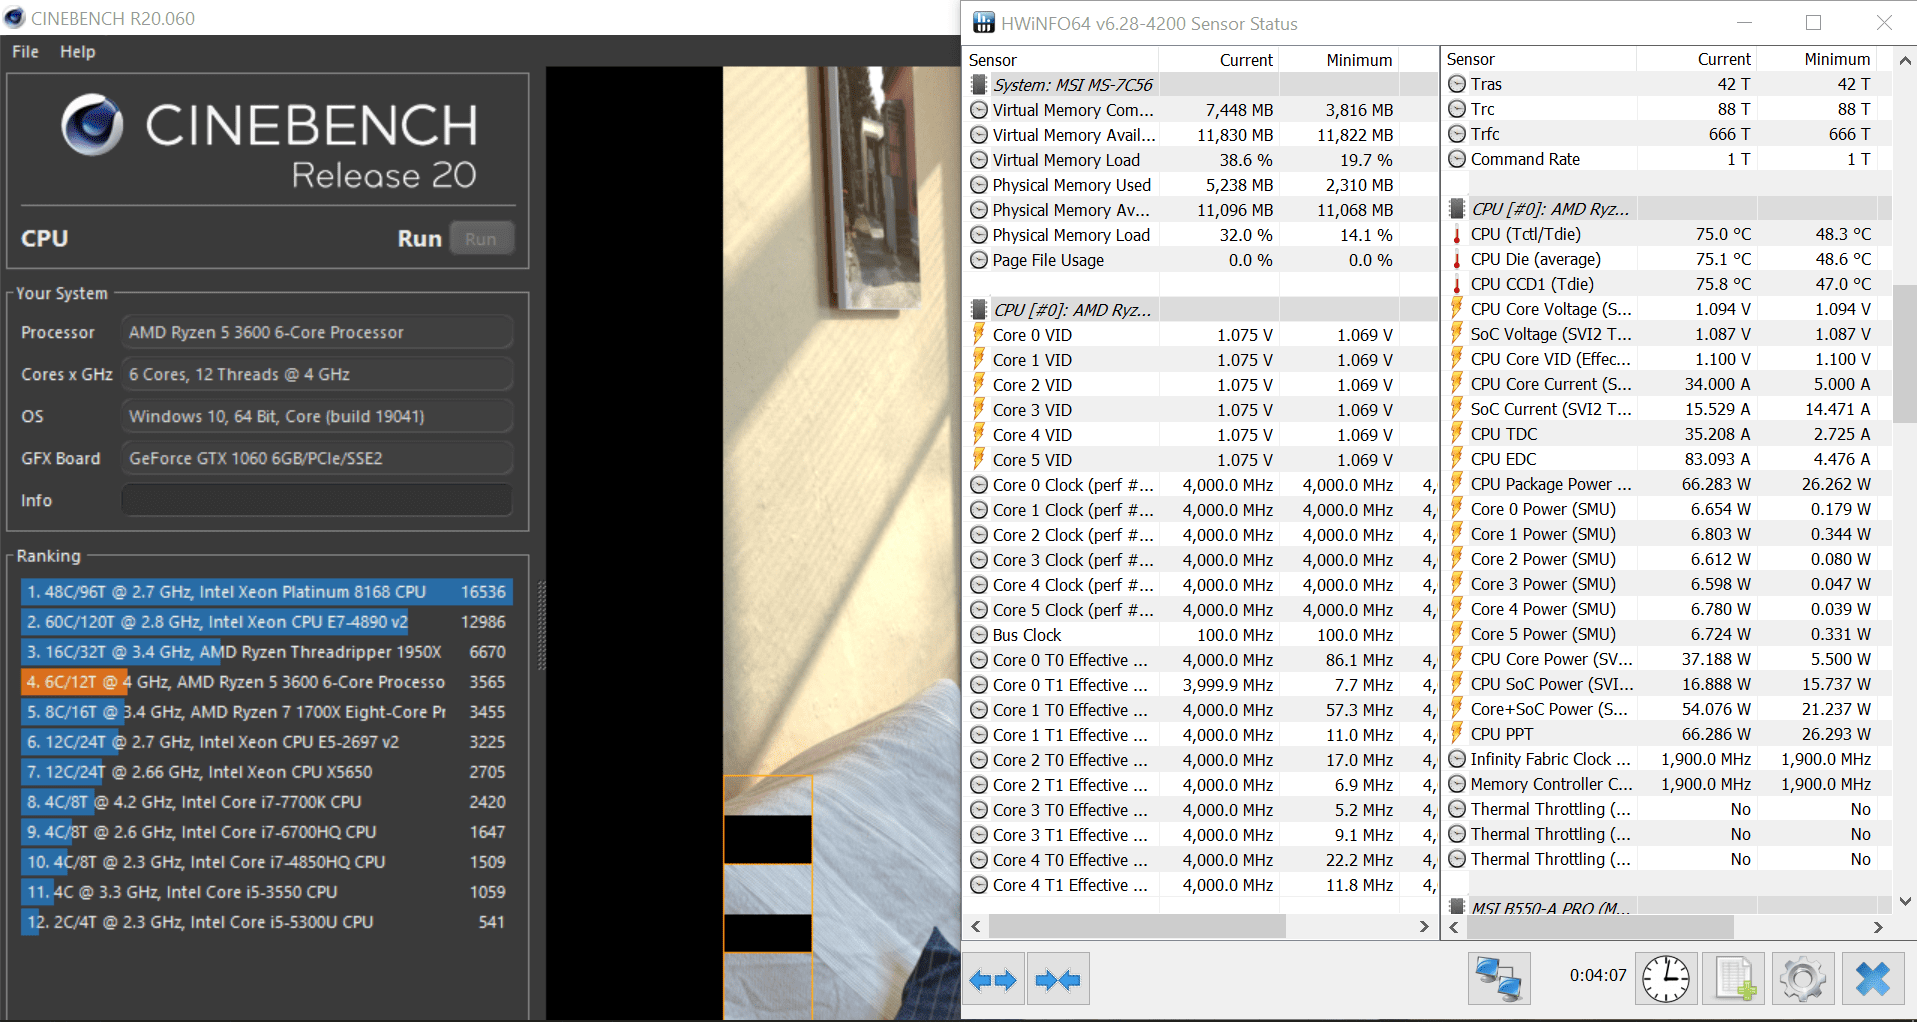Click the lightning icon beside Core 0 VID

[x=979, y=335]
